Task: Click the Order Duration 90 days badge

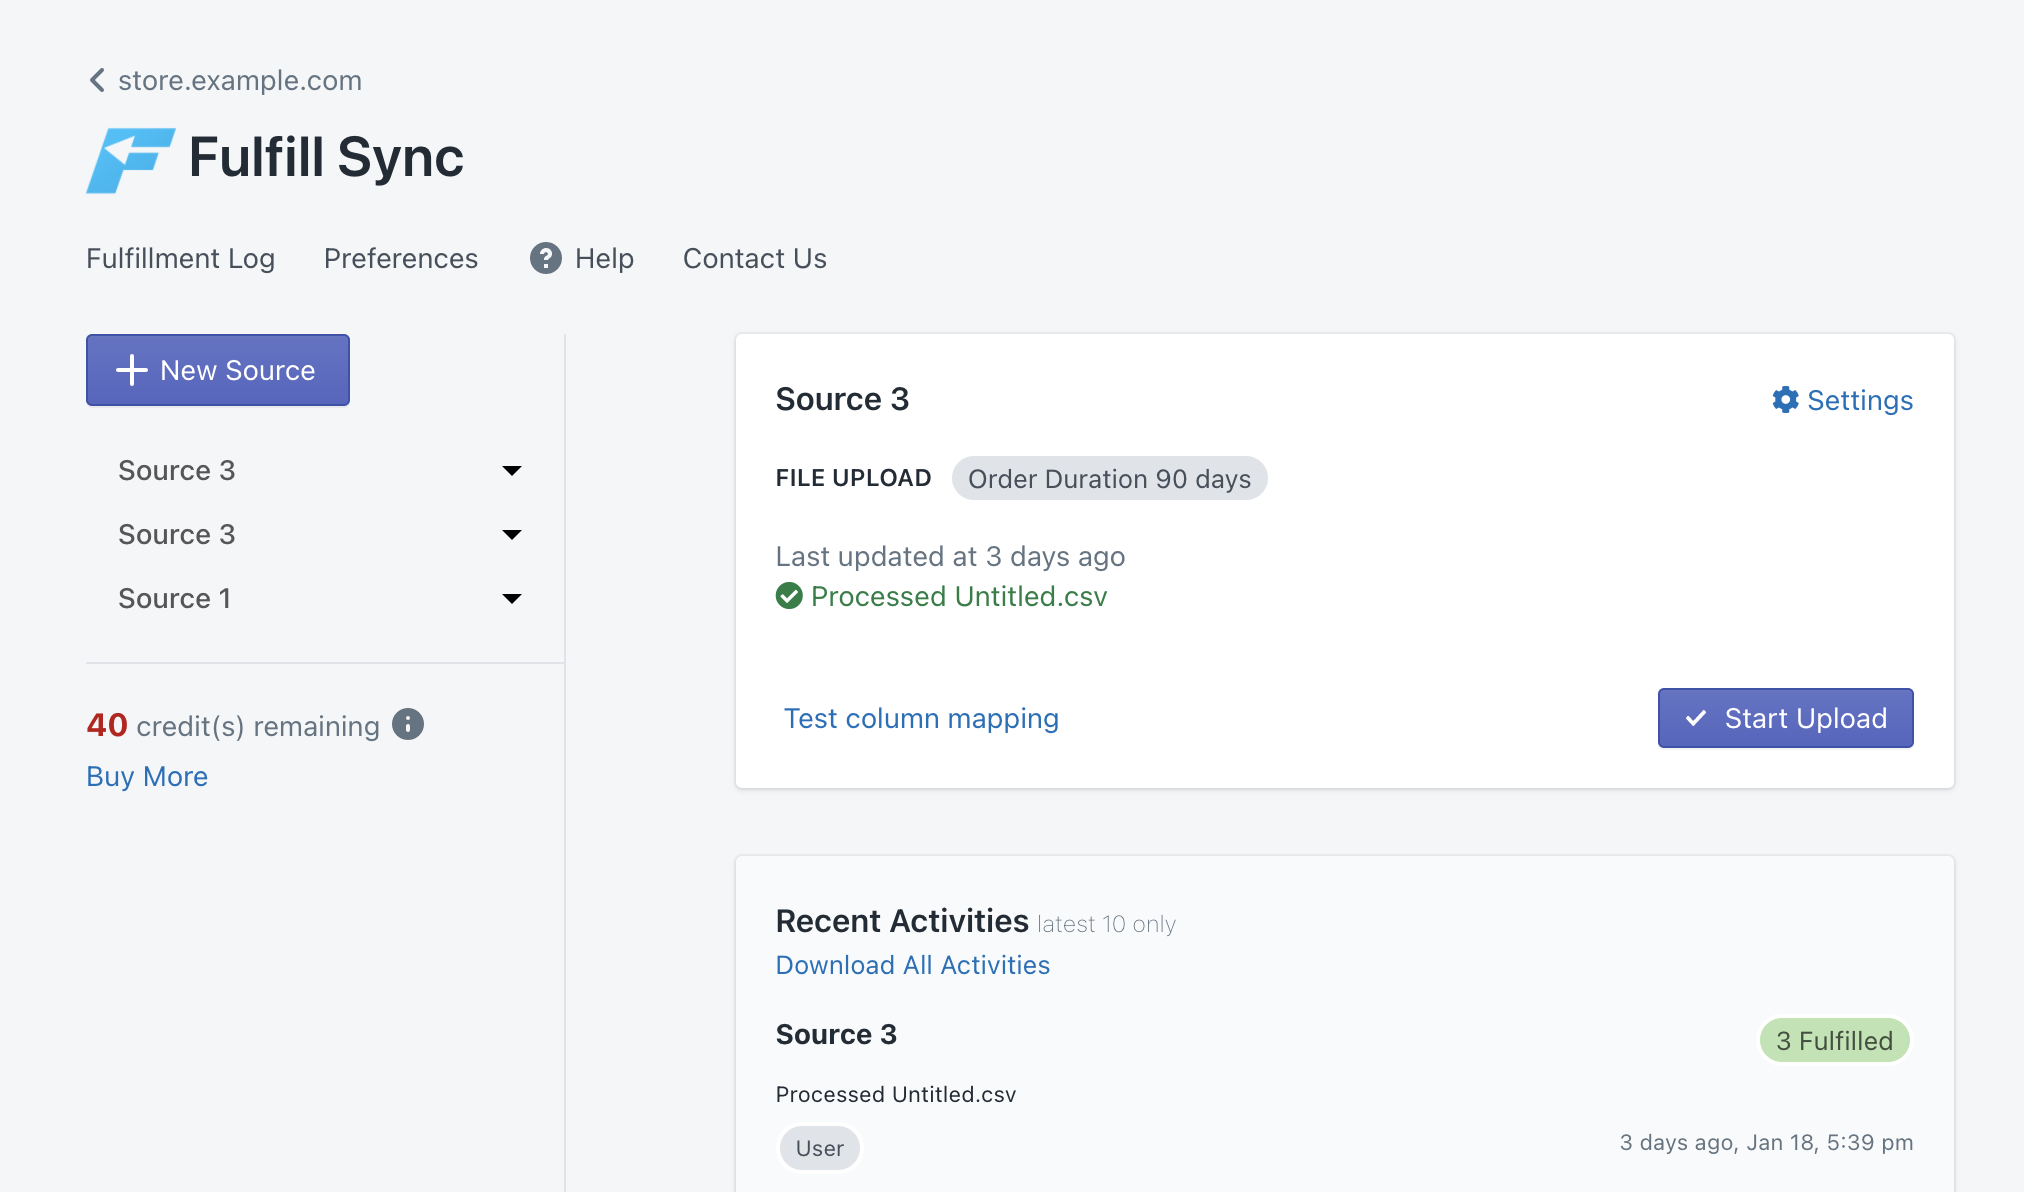Action: click(1109, 479)
